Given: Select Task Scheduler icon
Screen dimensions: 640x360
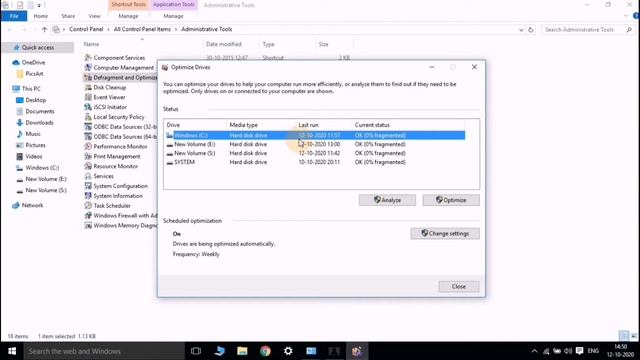Looking at the screenshot, I should (88, 205).
